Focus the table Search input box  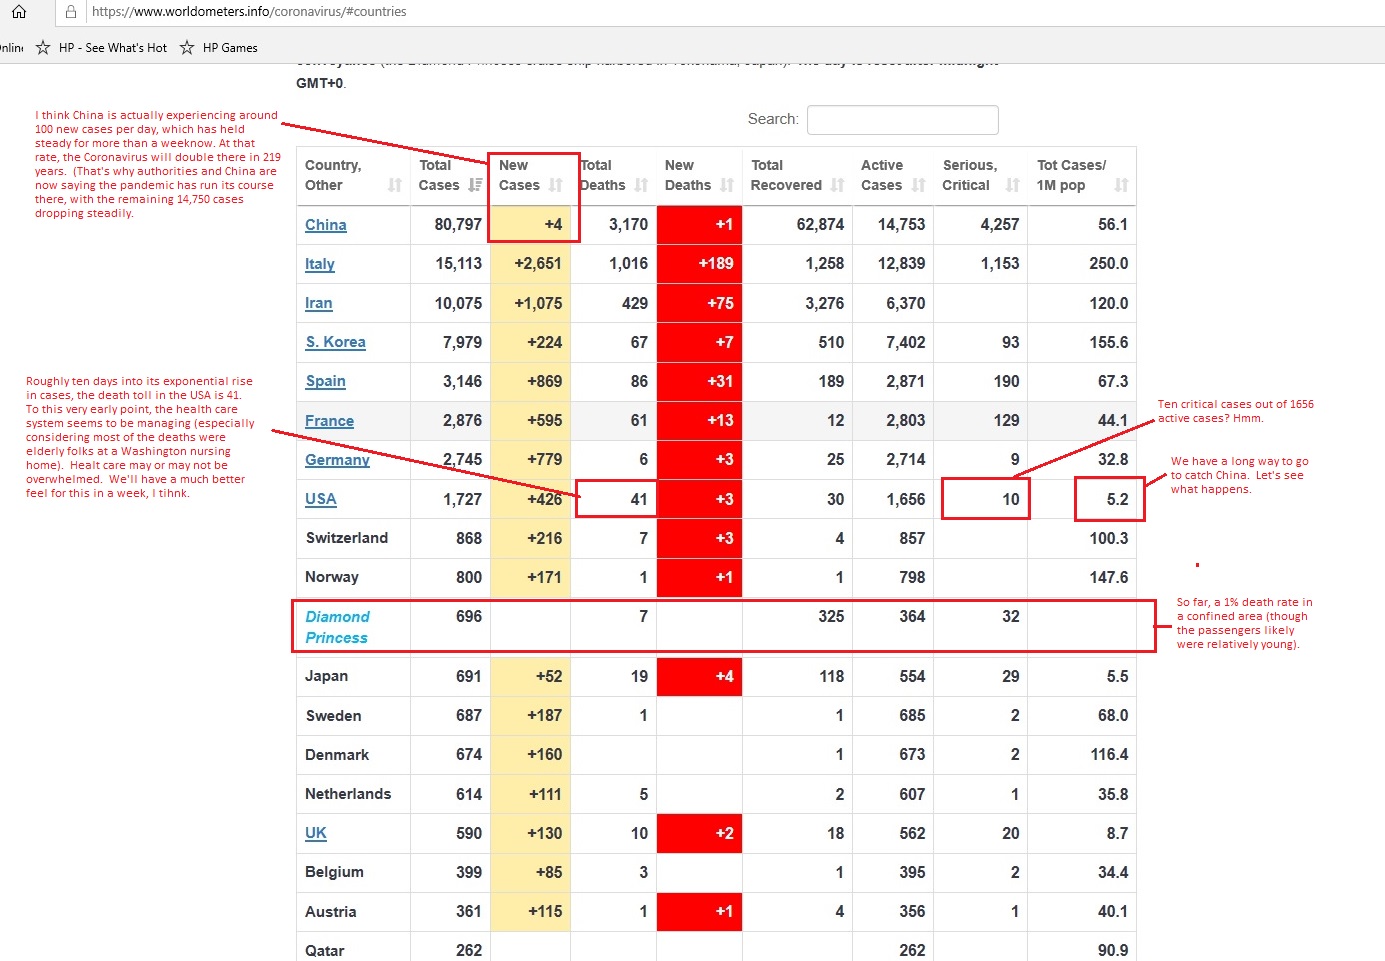coord(902,119)
